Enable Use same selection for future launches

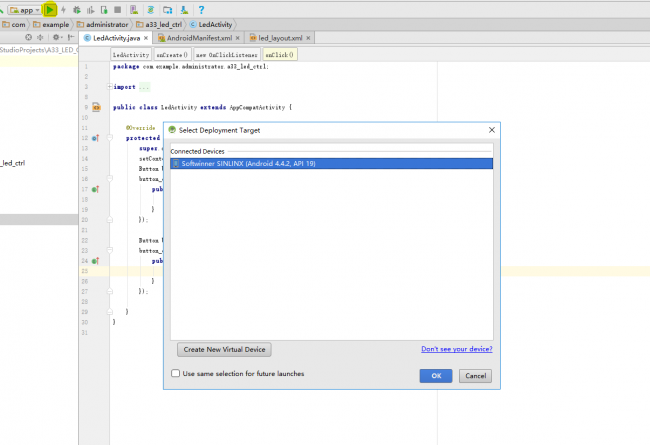[176, 373]
